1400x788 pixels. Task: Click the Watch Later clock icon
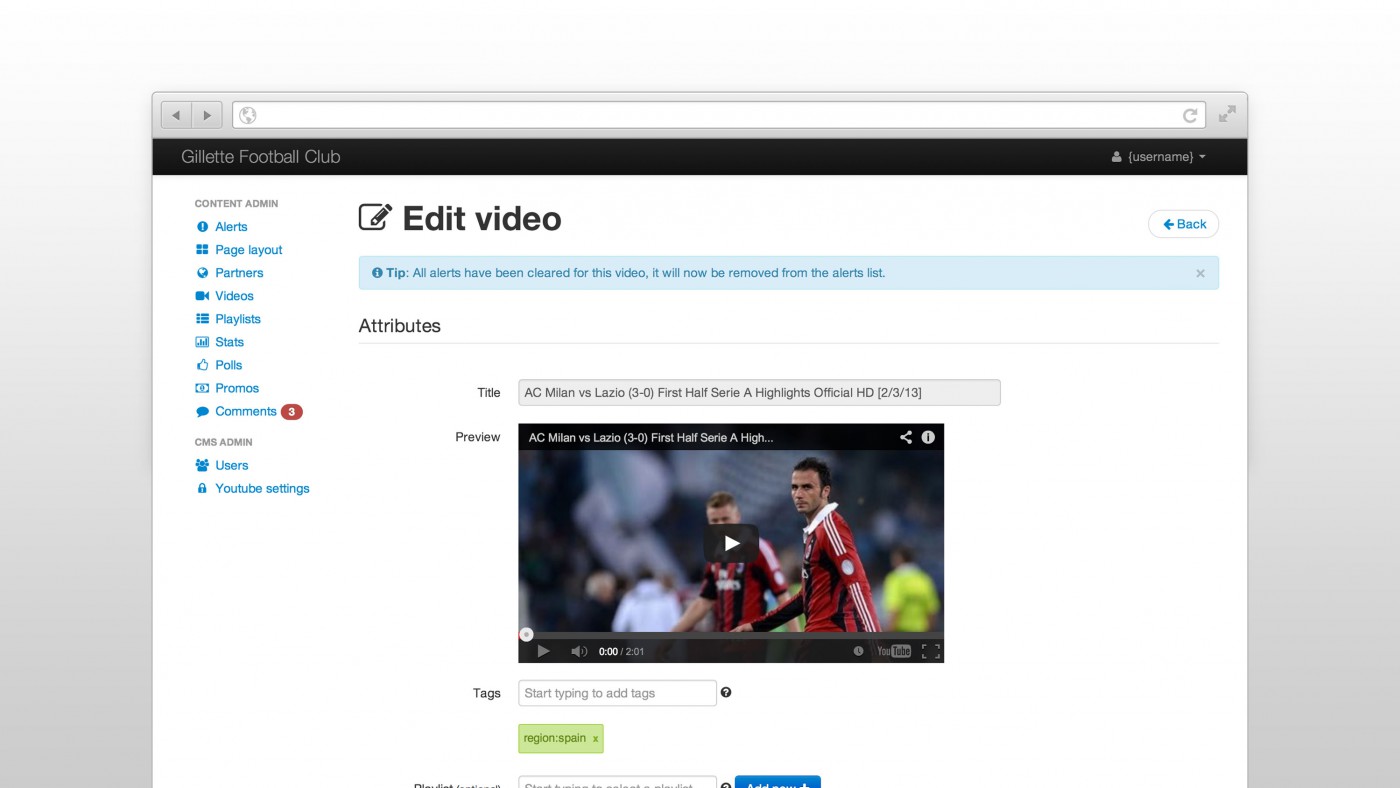point(858,651)
